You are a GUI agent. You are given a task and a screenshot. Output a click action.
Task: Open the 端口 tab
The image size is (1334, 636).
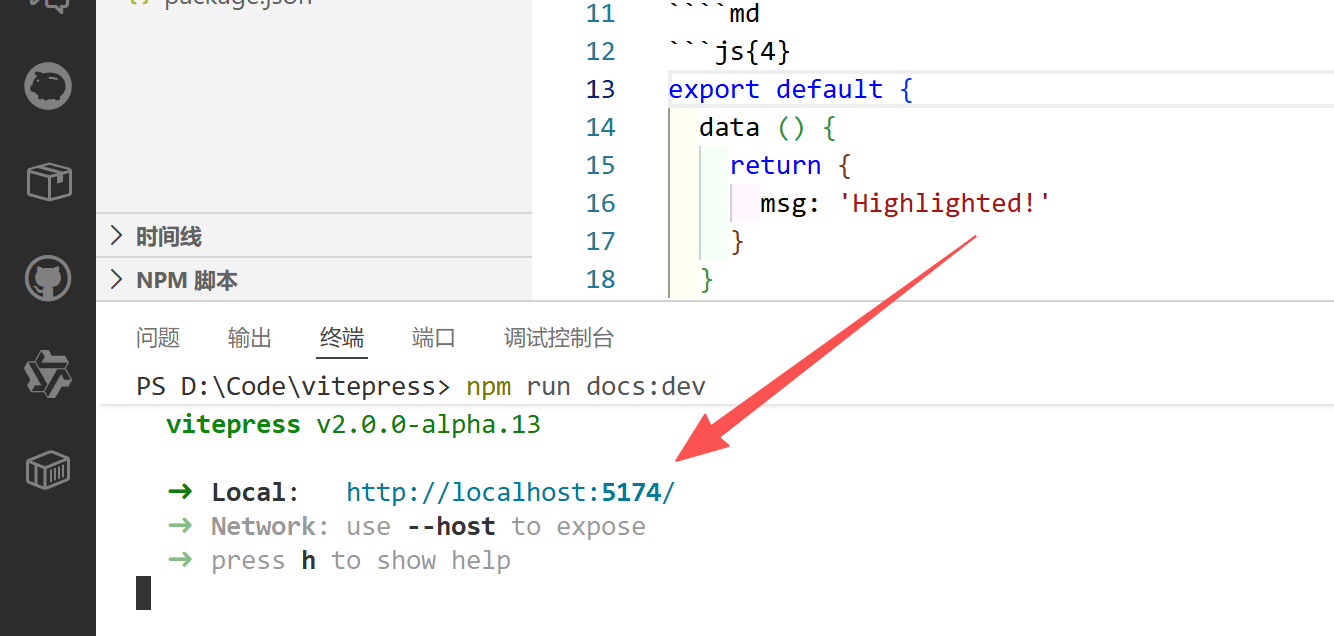434,338
